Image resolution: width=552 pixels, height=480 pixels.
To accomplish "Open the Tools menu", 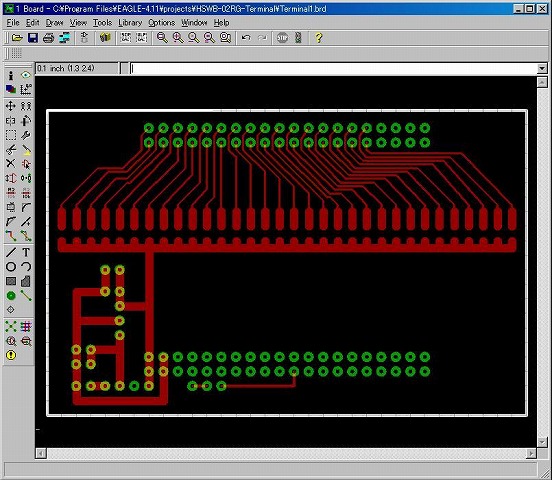I will [102, 23].
